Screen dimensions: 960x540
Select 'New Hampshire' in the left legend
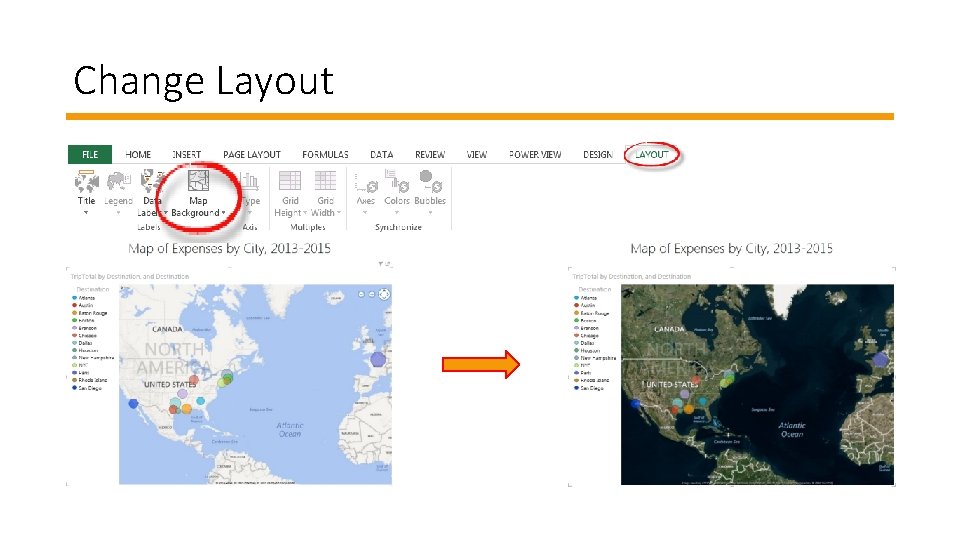96,358
